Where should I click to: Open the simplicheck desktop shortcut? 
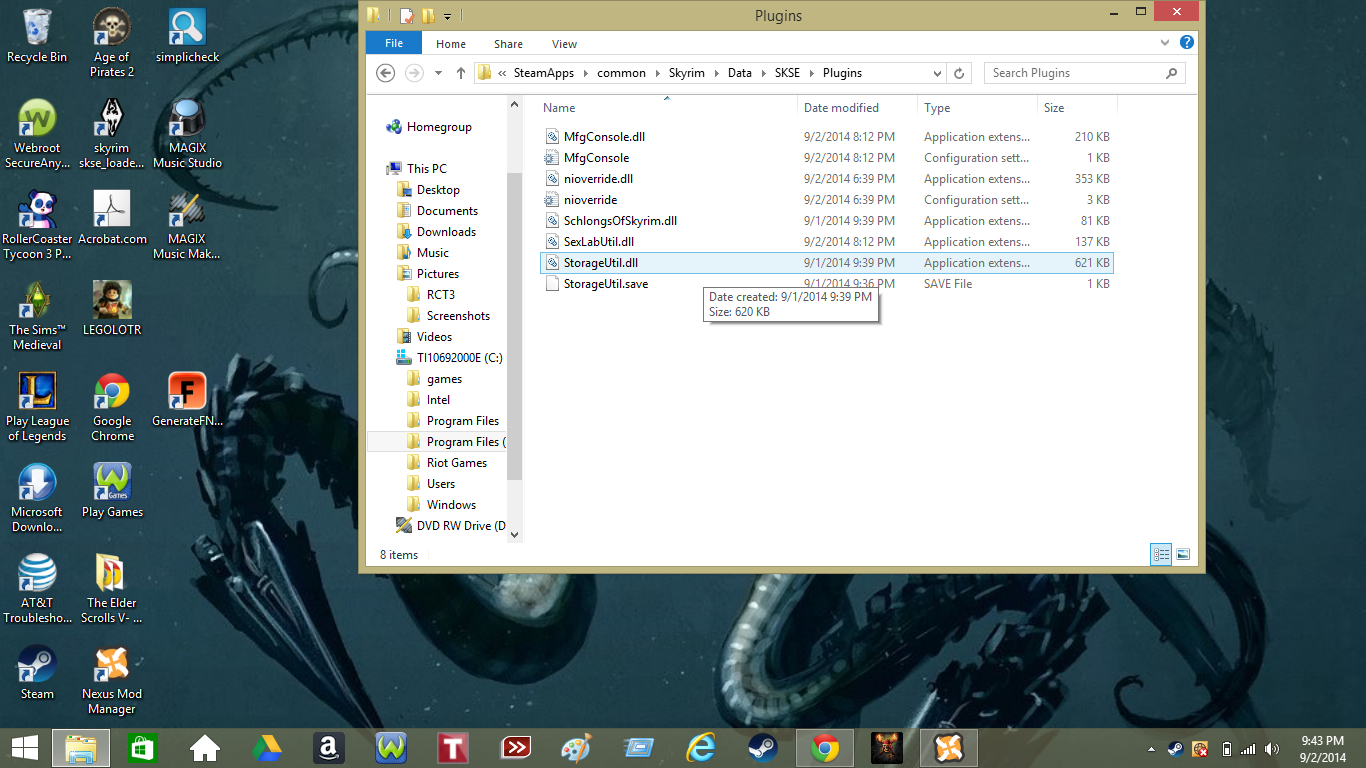coord(187,36)
